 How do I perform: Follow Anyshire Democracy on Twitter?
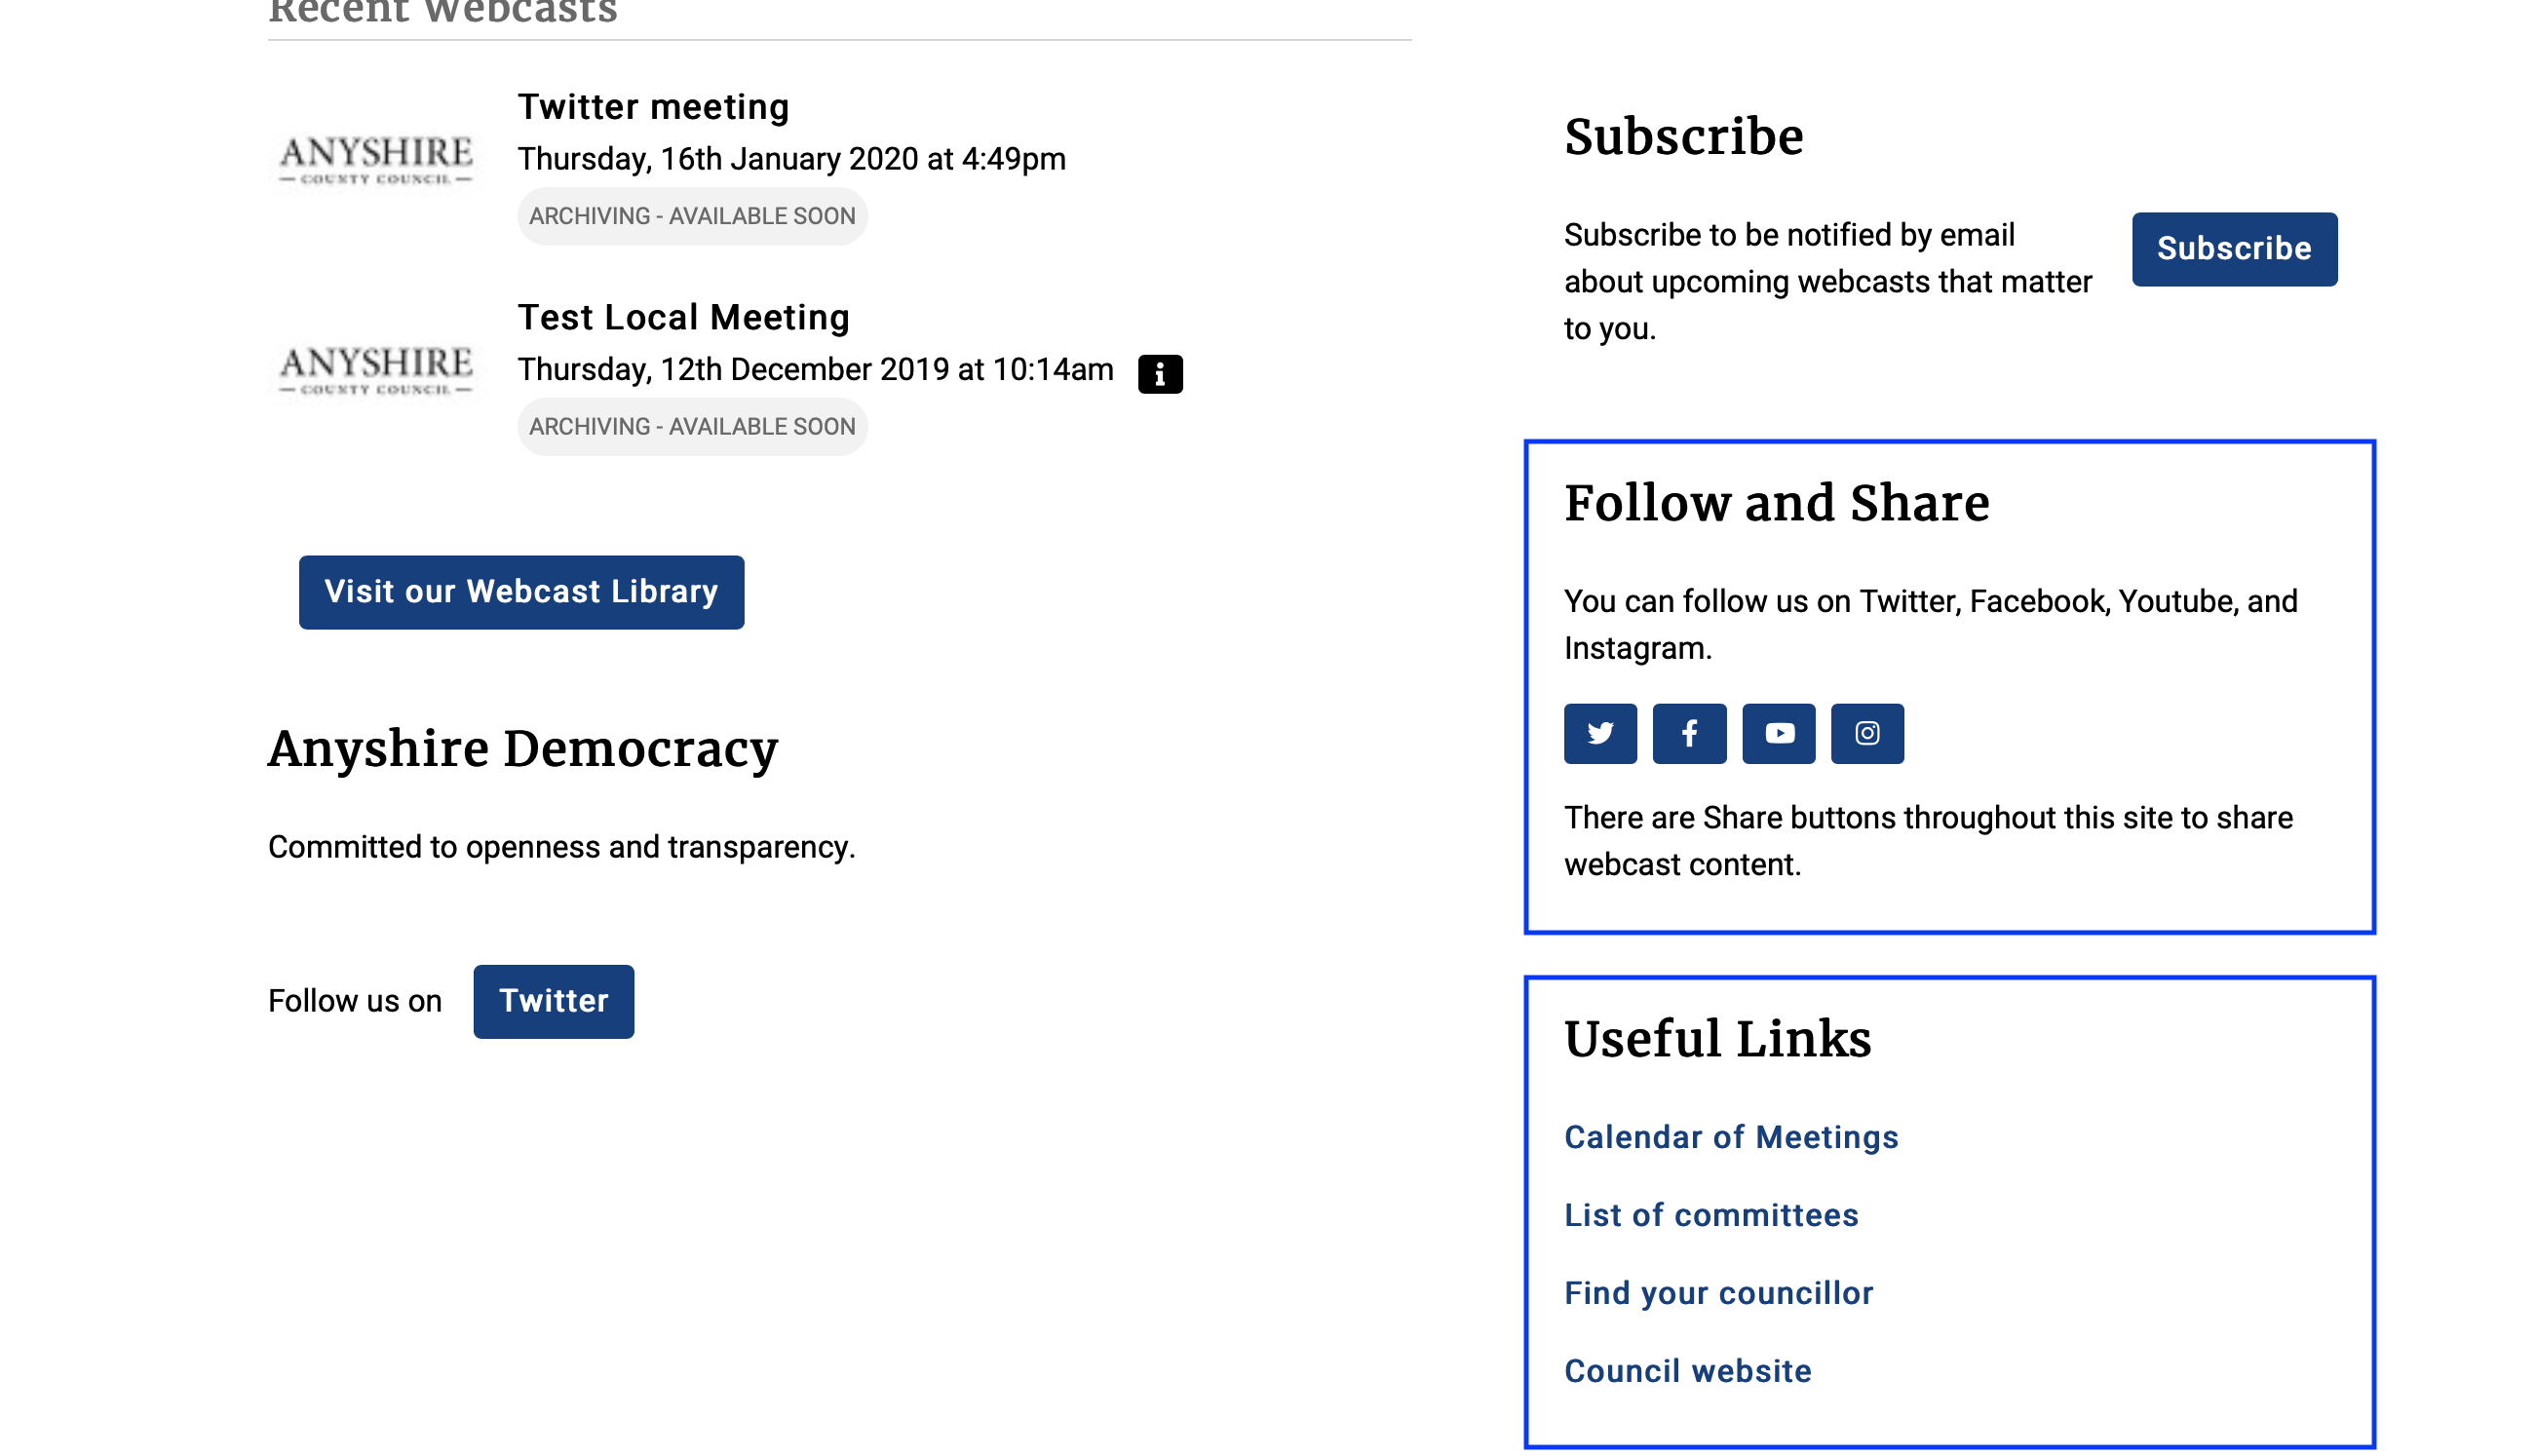coord(554,1002)
